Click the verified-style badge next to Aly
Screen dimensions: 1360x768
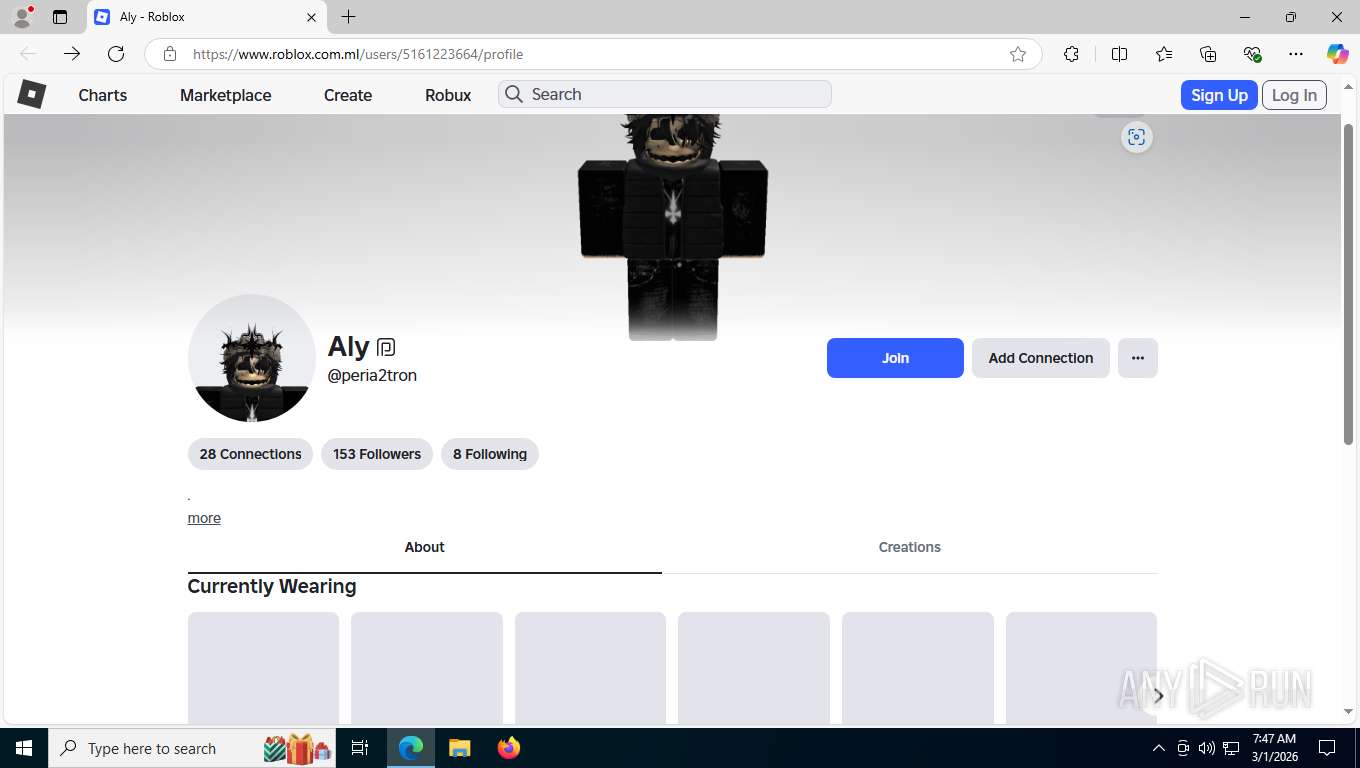coord(386,348)
